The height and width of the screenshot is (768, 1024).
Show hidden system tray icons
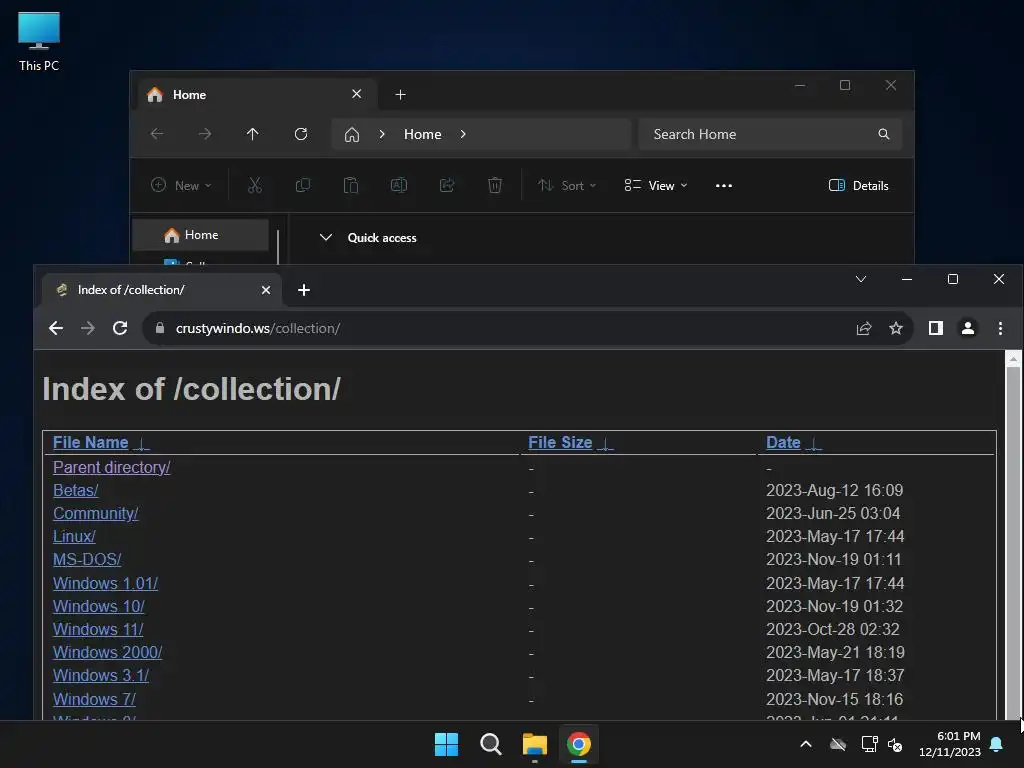coord(806,744)
